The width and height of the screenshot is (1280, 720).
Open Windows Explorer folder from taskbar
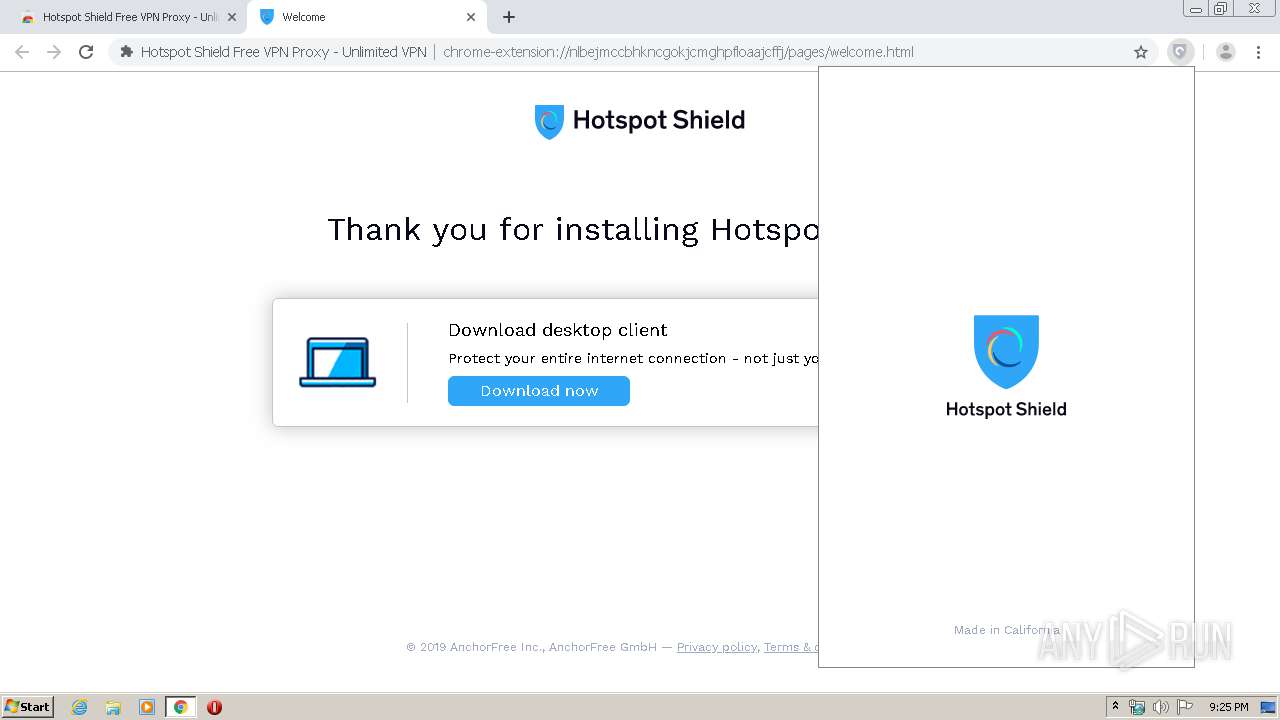pyautogui.click(x=113, y=707)
